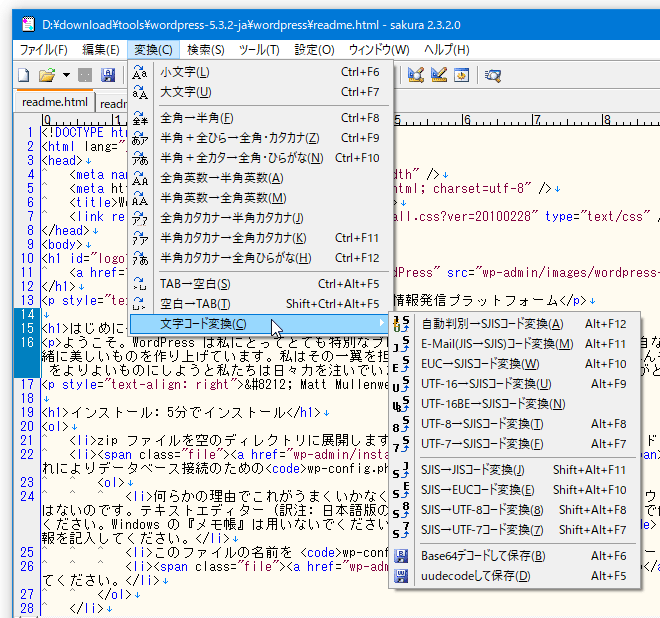The height and width of the screenshot is (618, 660).
Task: Select E-Mail(JIS→SJIS)コード変換(M)
Action: click(x=514, y=344)
